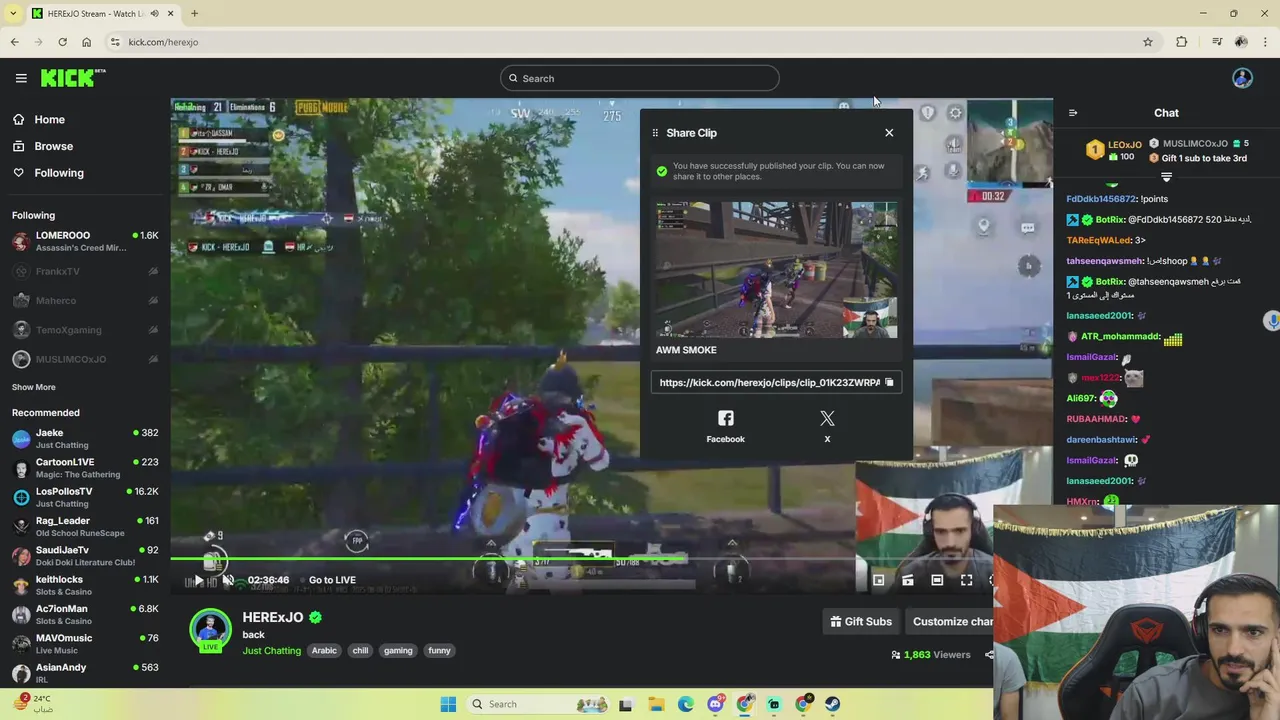Open the HERExJO channel avatar
This screenshot has height=720, width=1280.
(211, 630)
